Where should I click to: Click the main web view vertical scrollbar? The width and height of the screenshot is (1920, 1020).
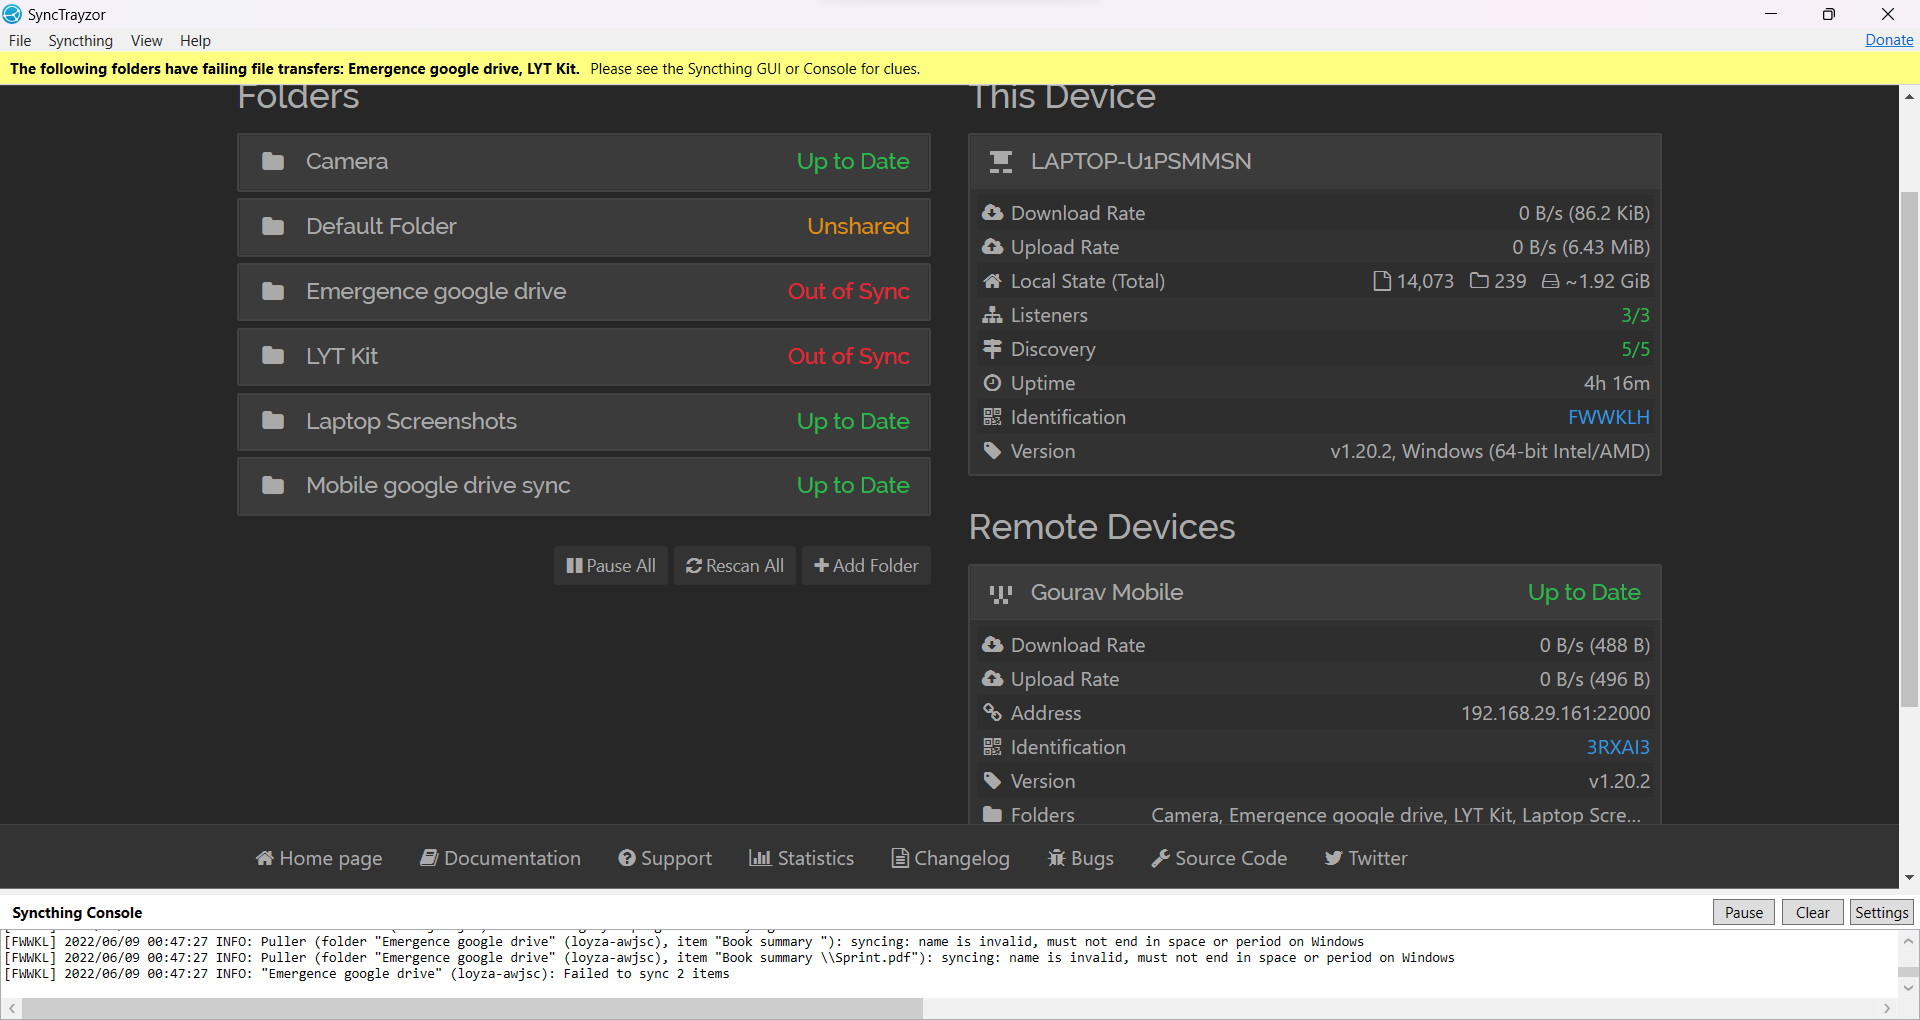click(1909, 449)
